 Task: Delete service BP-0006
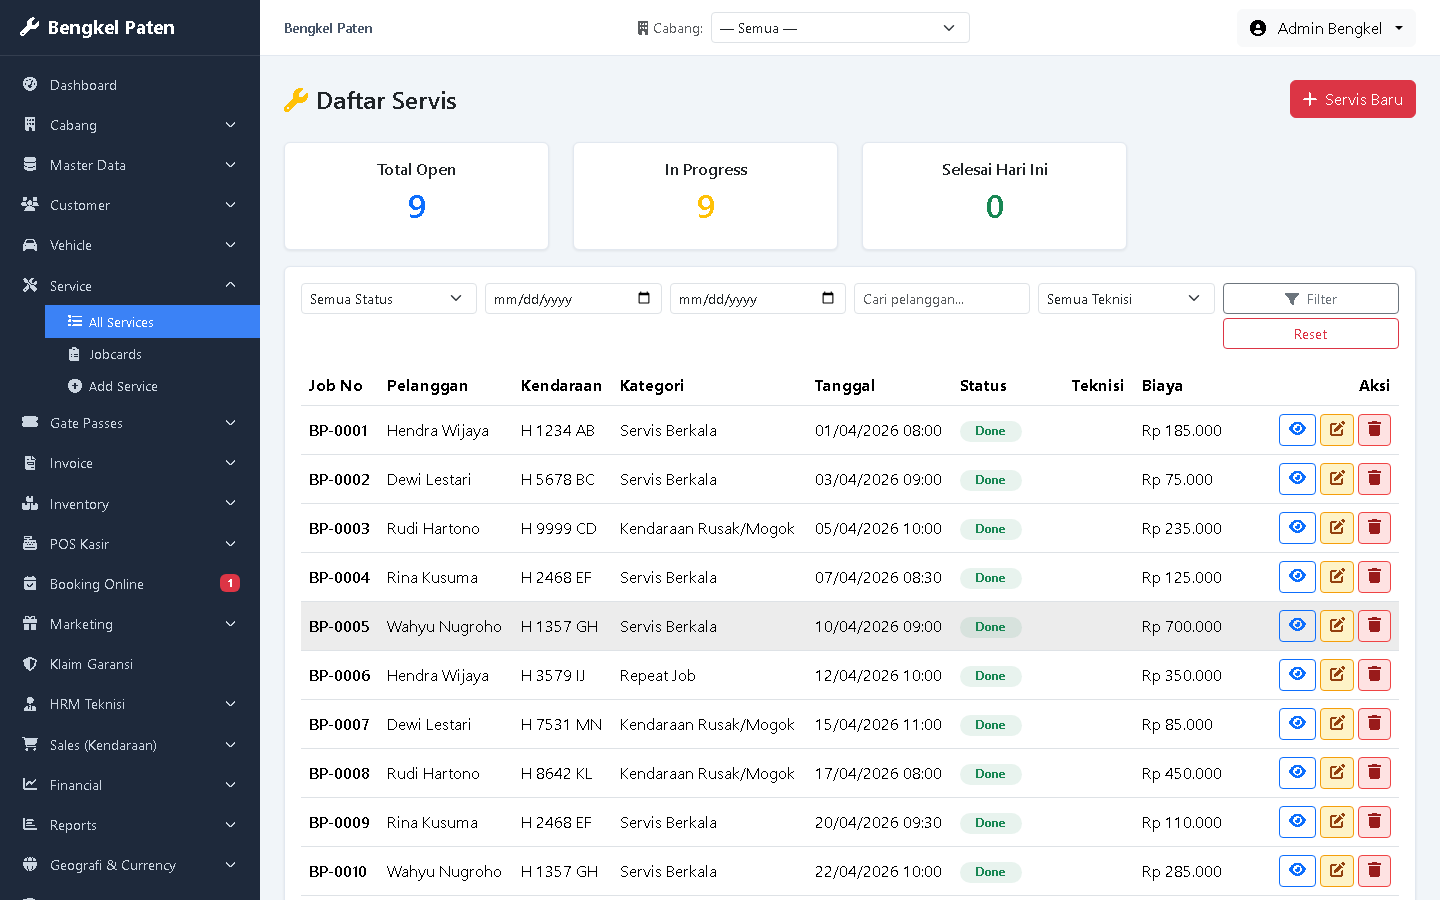coord(1375,675)
